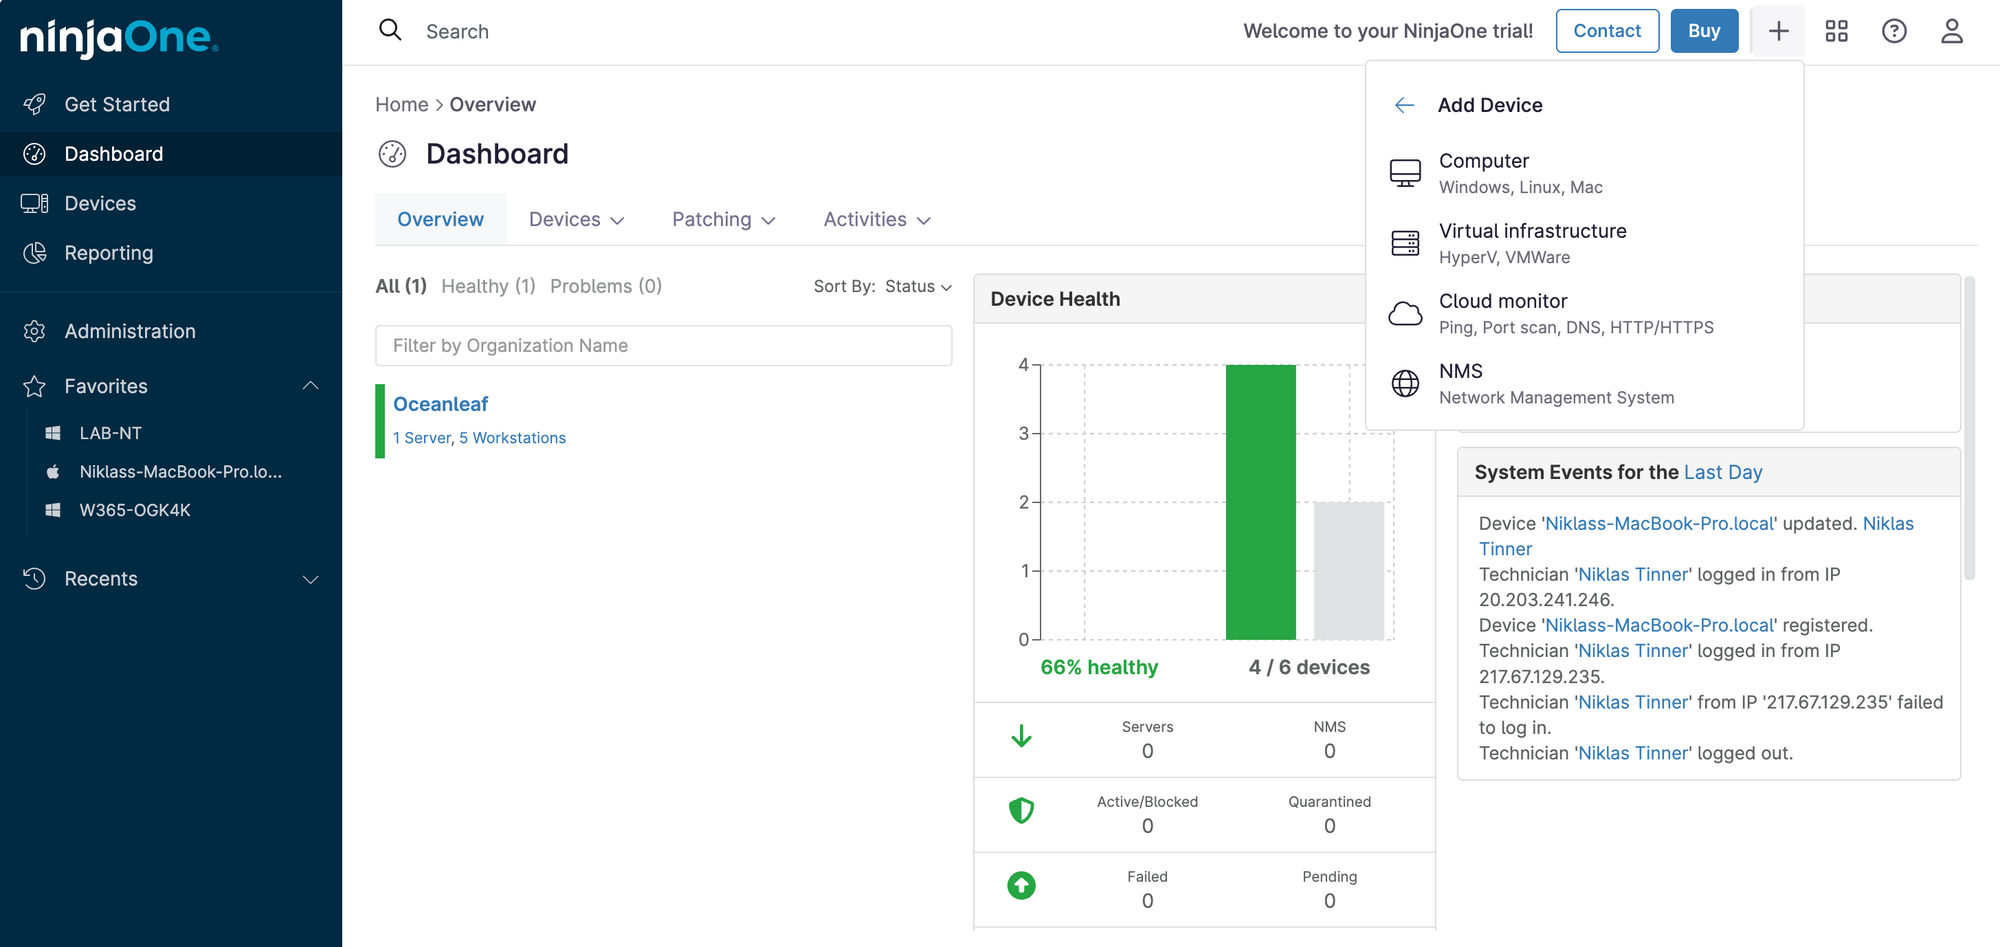The height and width of the screenshot is (947, 2000).
Task: Click the green up arrow patch icon
Action: pos(1021,885)
